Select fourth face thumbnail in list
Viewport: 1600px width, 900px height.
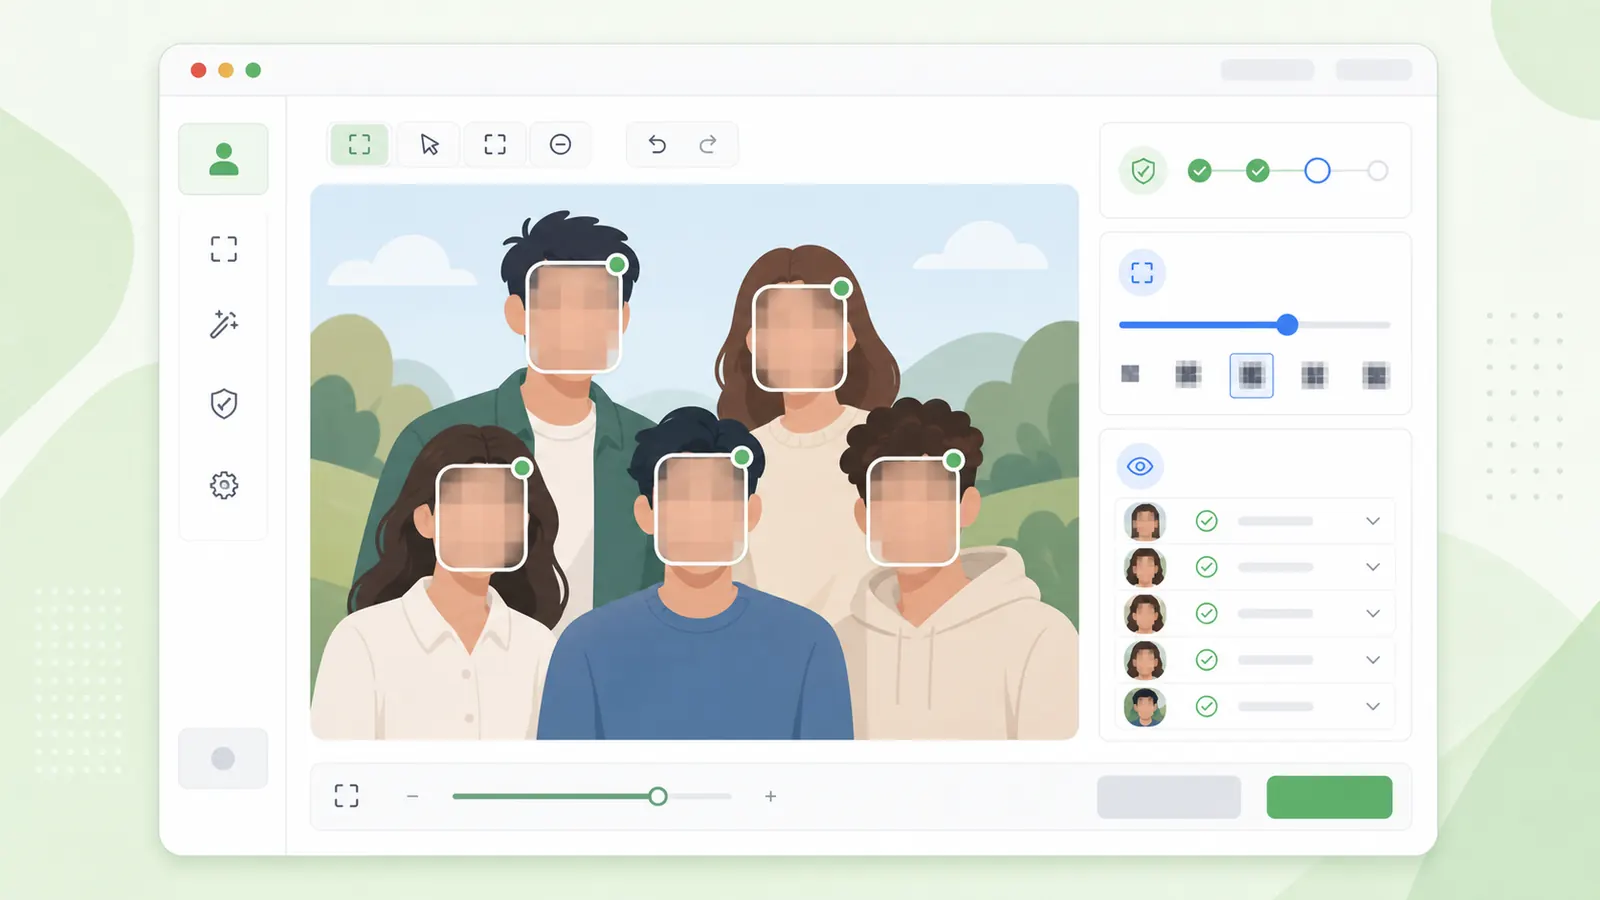[1145, 660]
